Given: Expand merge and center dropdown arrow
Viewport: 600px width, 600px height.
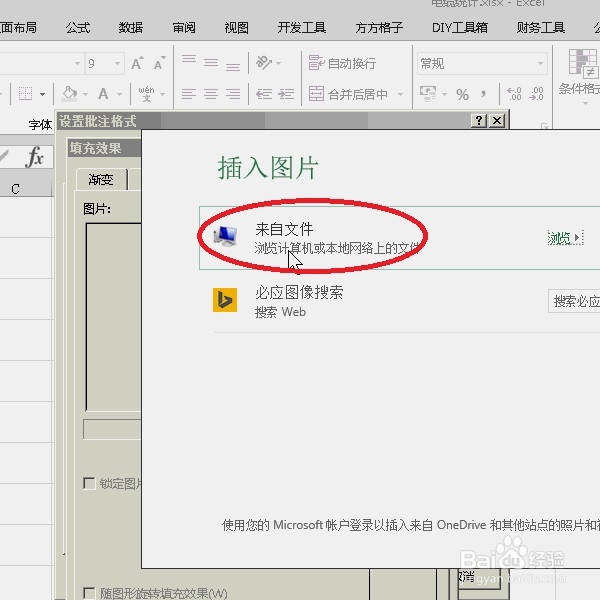Looking at the screenshot, I should 400,94.
